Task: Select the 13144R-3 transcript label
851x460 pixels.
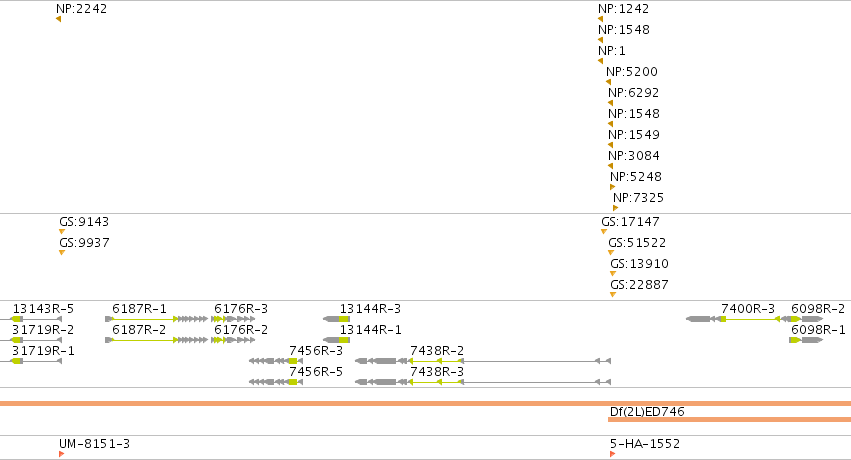Action: 370,309
